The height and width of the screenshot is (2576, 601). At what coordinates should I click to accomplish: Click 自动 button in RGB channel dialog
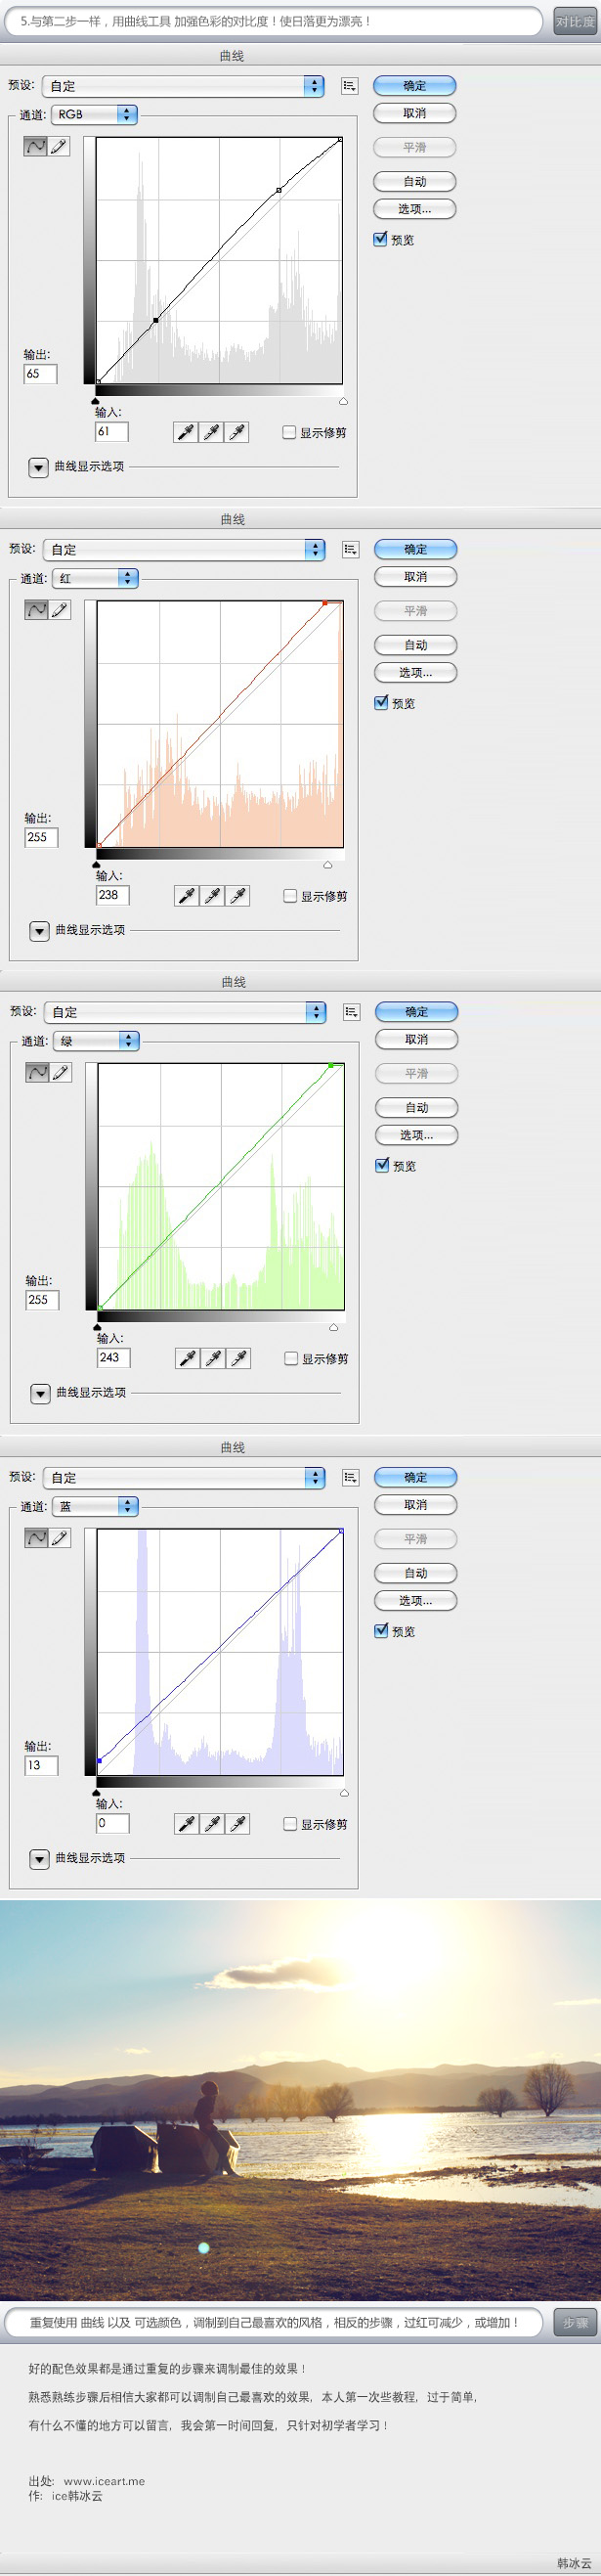tap(415, 181)
